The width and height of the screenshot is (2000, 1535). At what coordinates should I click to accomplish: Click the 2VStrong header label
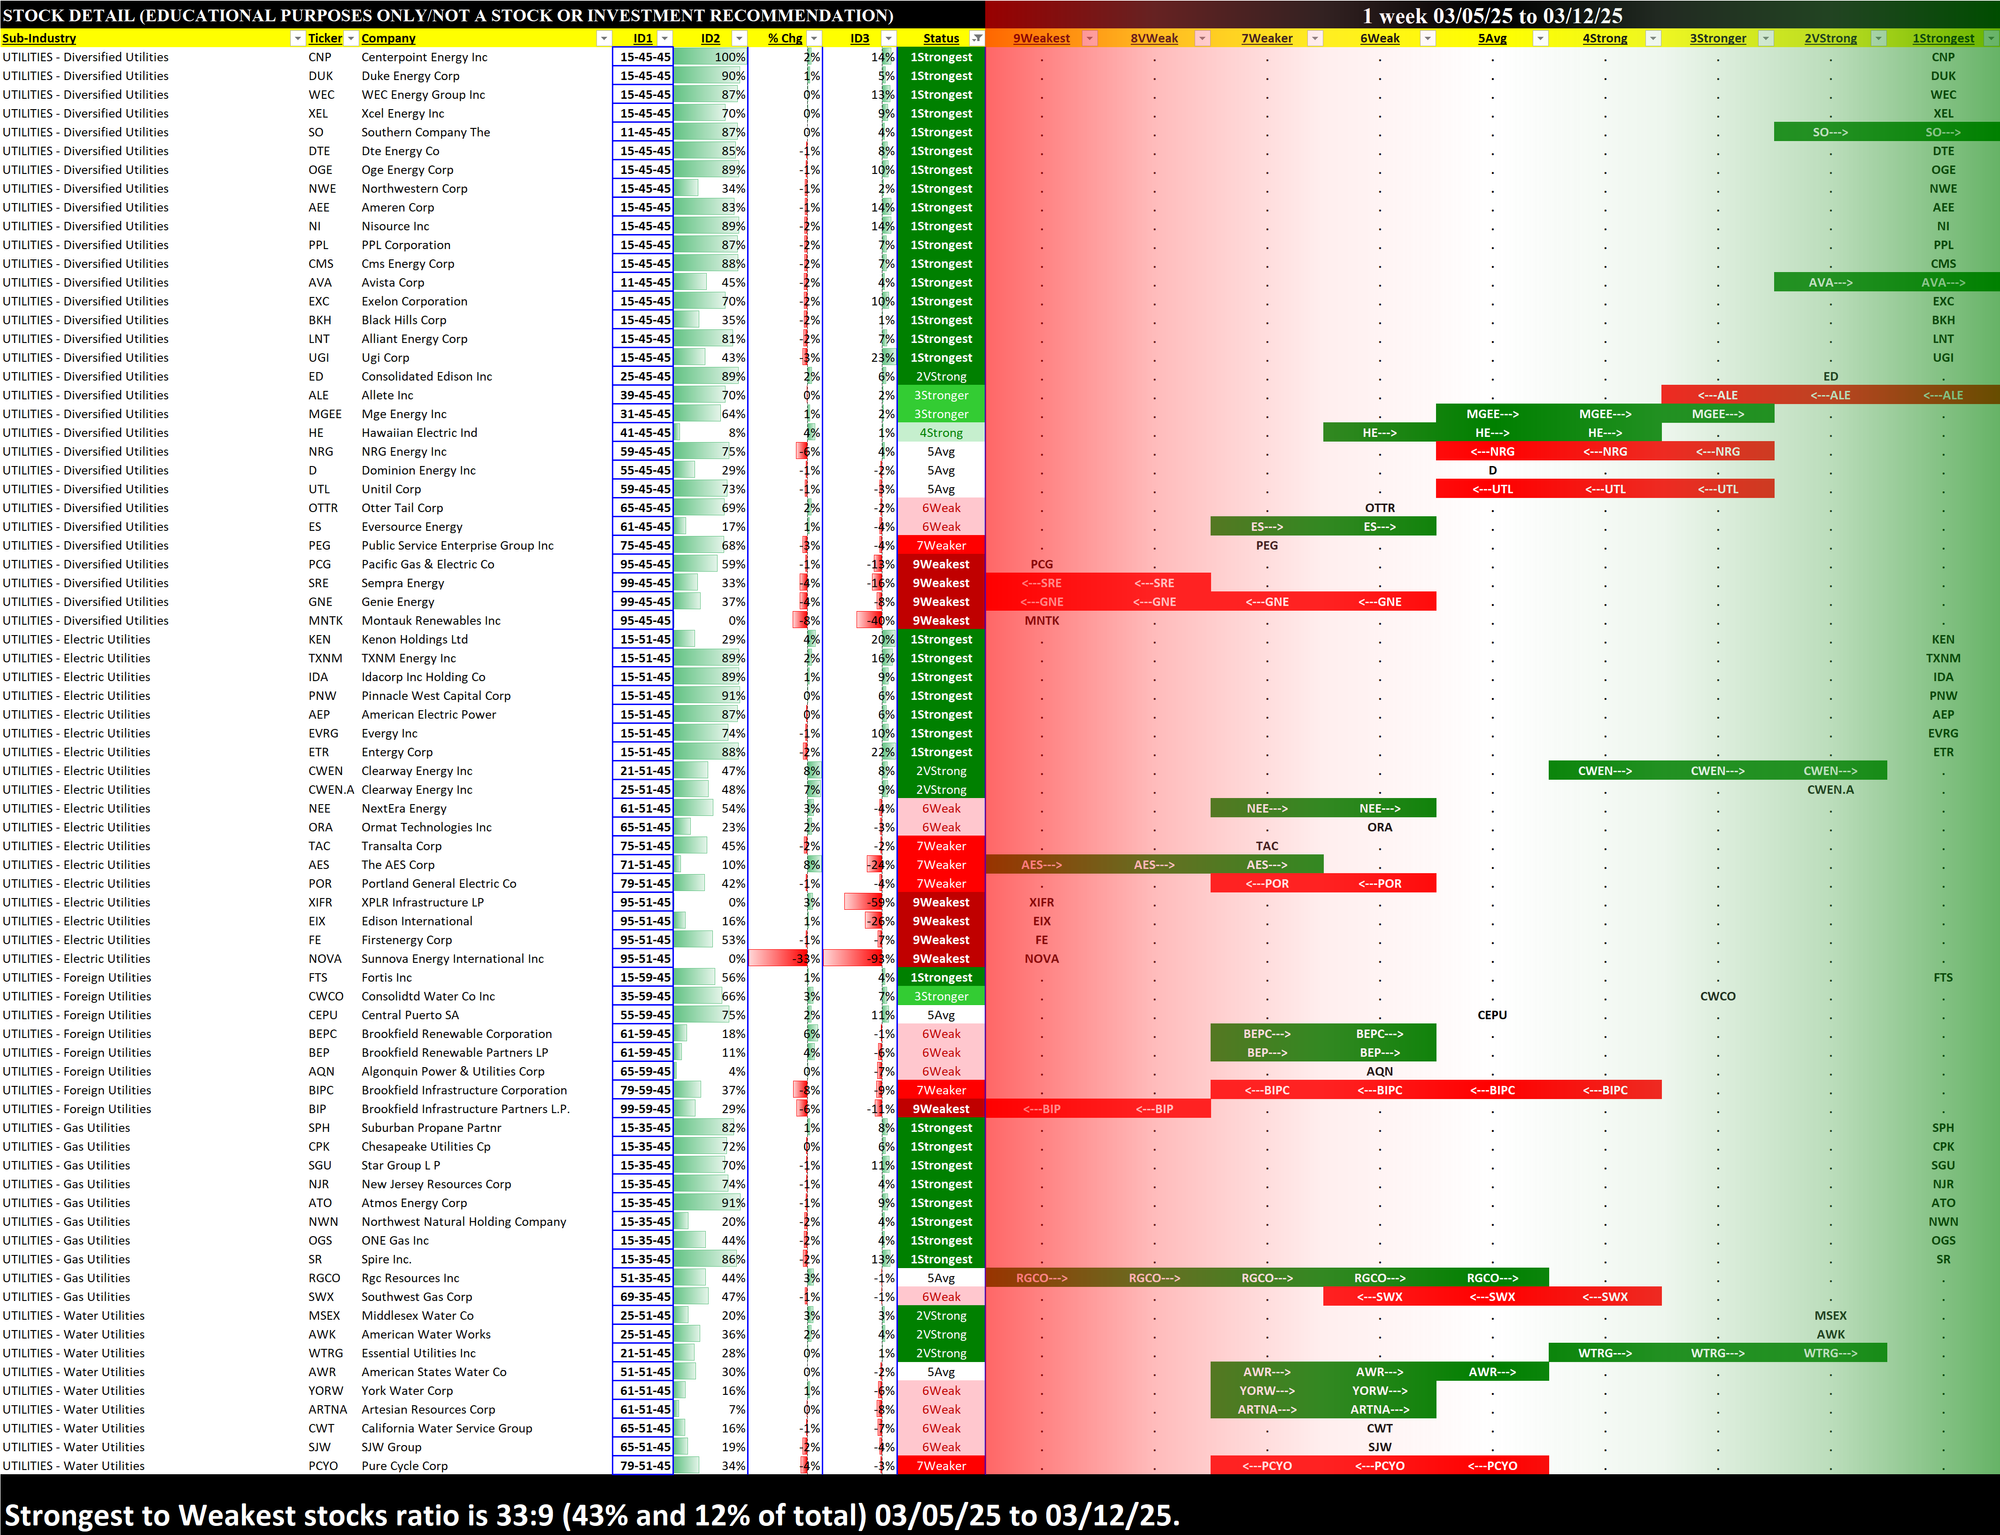coord(1830,38)
